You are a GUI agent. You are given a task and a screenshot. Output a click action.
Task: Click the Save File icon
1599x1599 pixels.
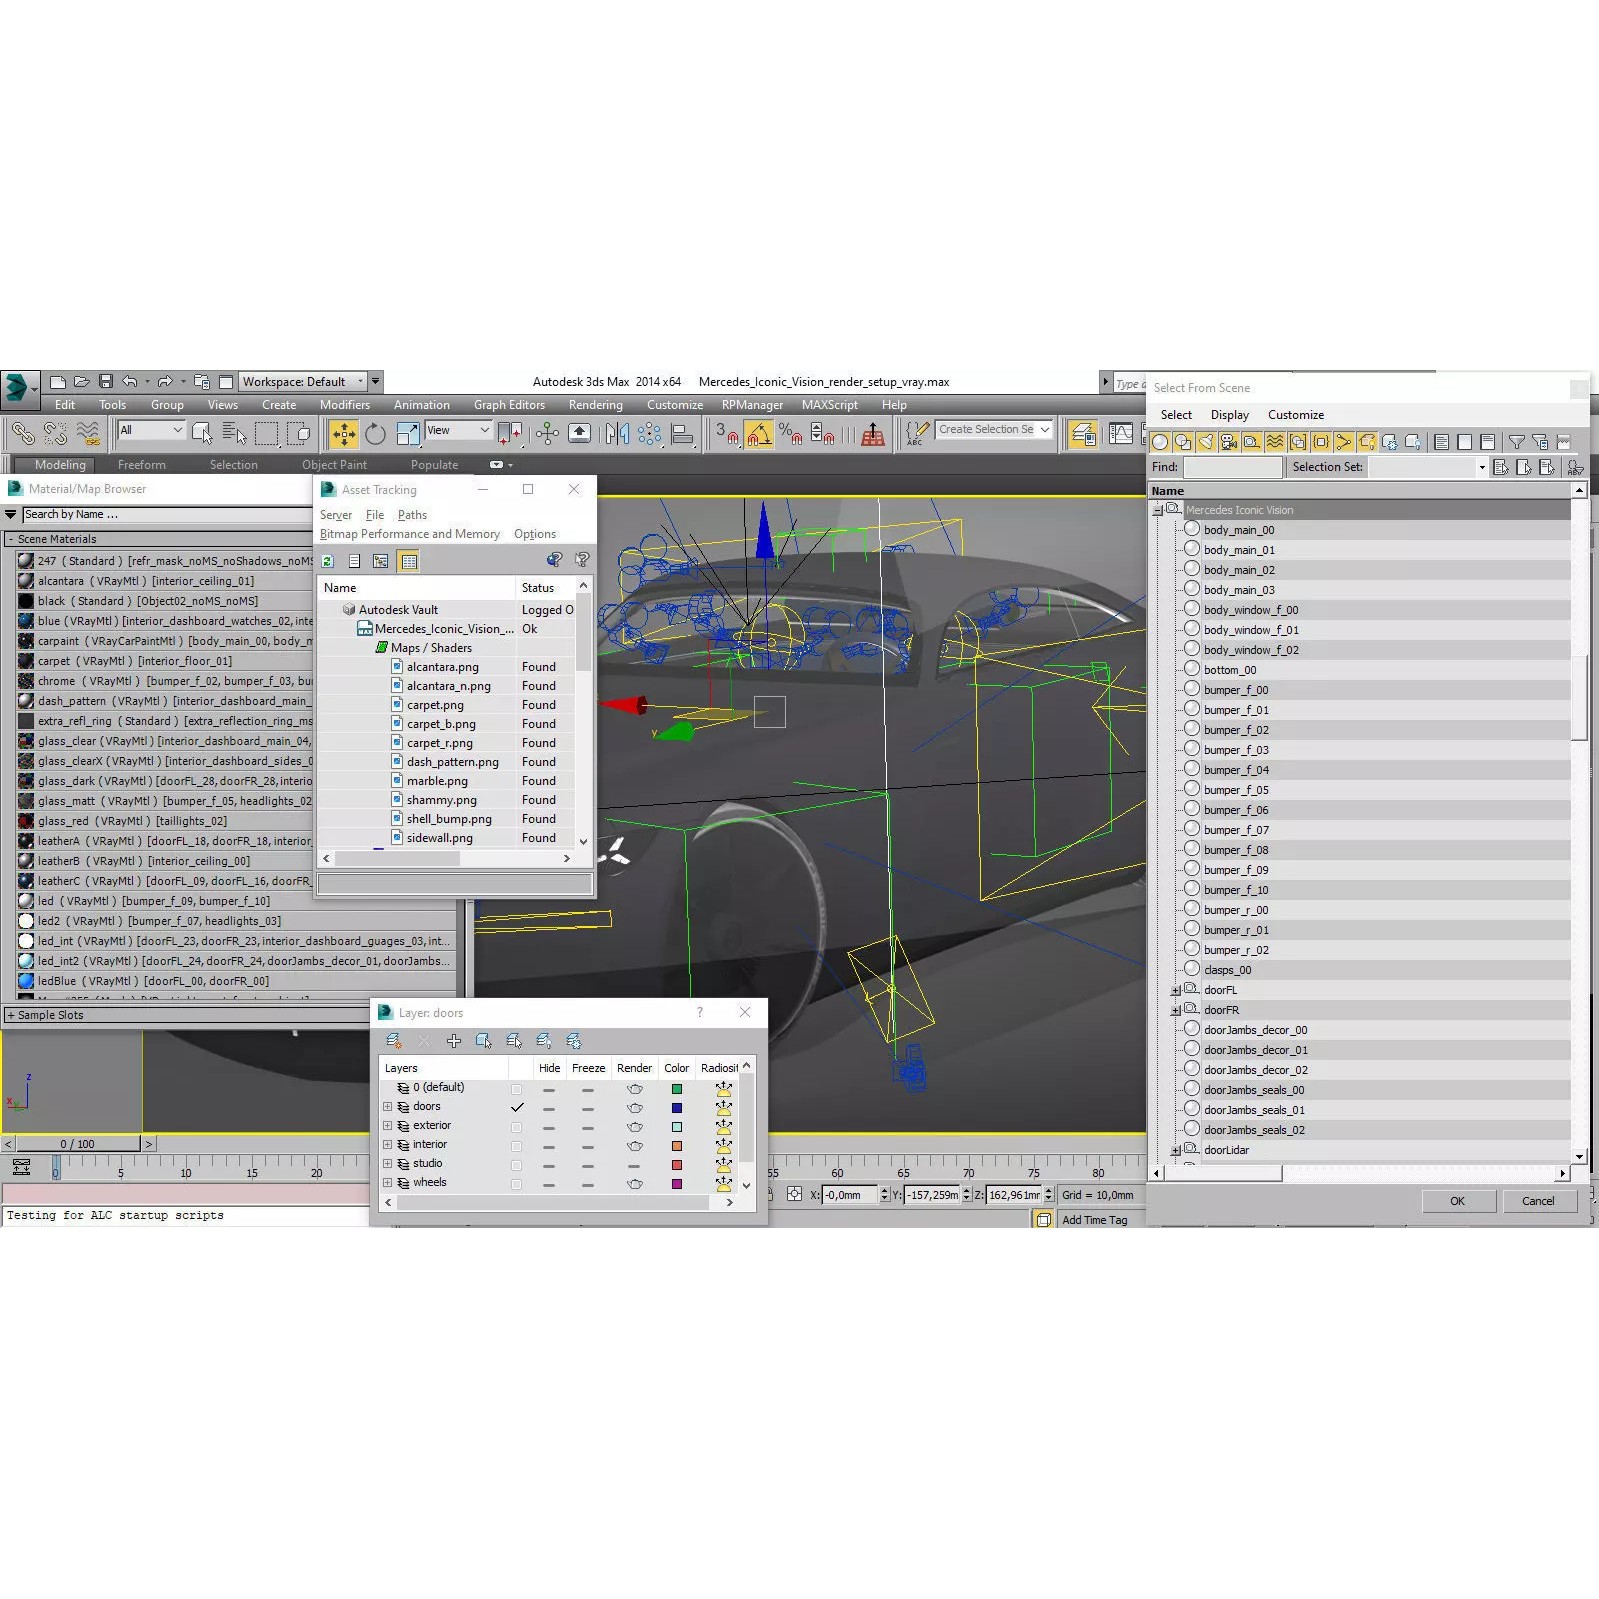(x=105, y=381)
